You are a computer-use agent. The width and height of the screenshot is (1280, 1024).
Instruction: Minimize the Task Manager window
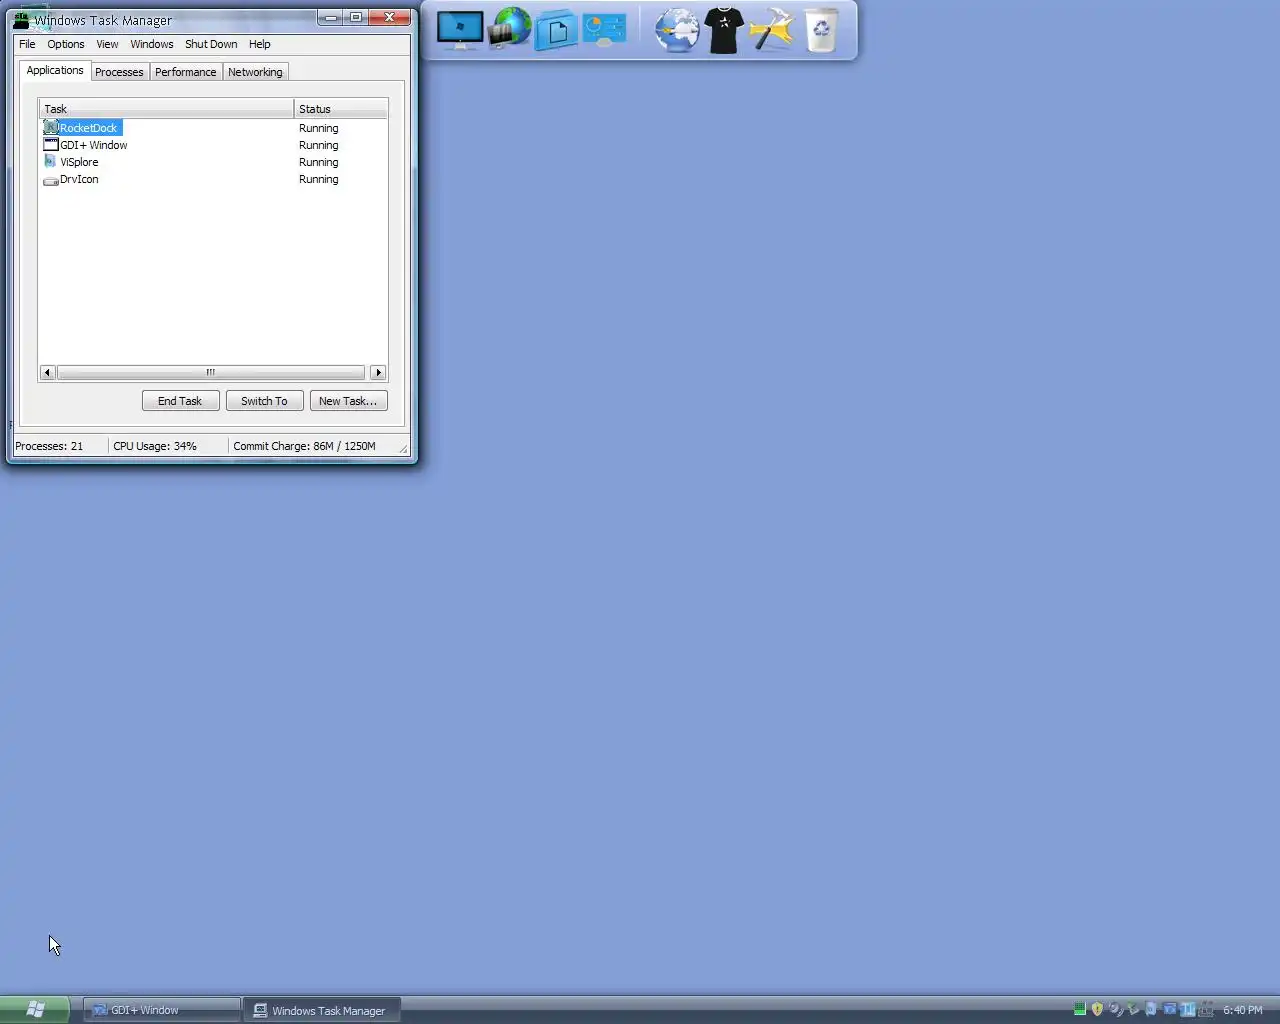tap(330, 17)
